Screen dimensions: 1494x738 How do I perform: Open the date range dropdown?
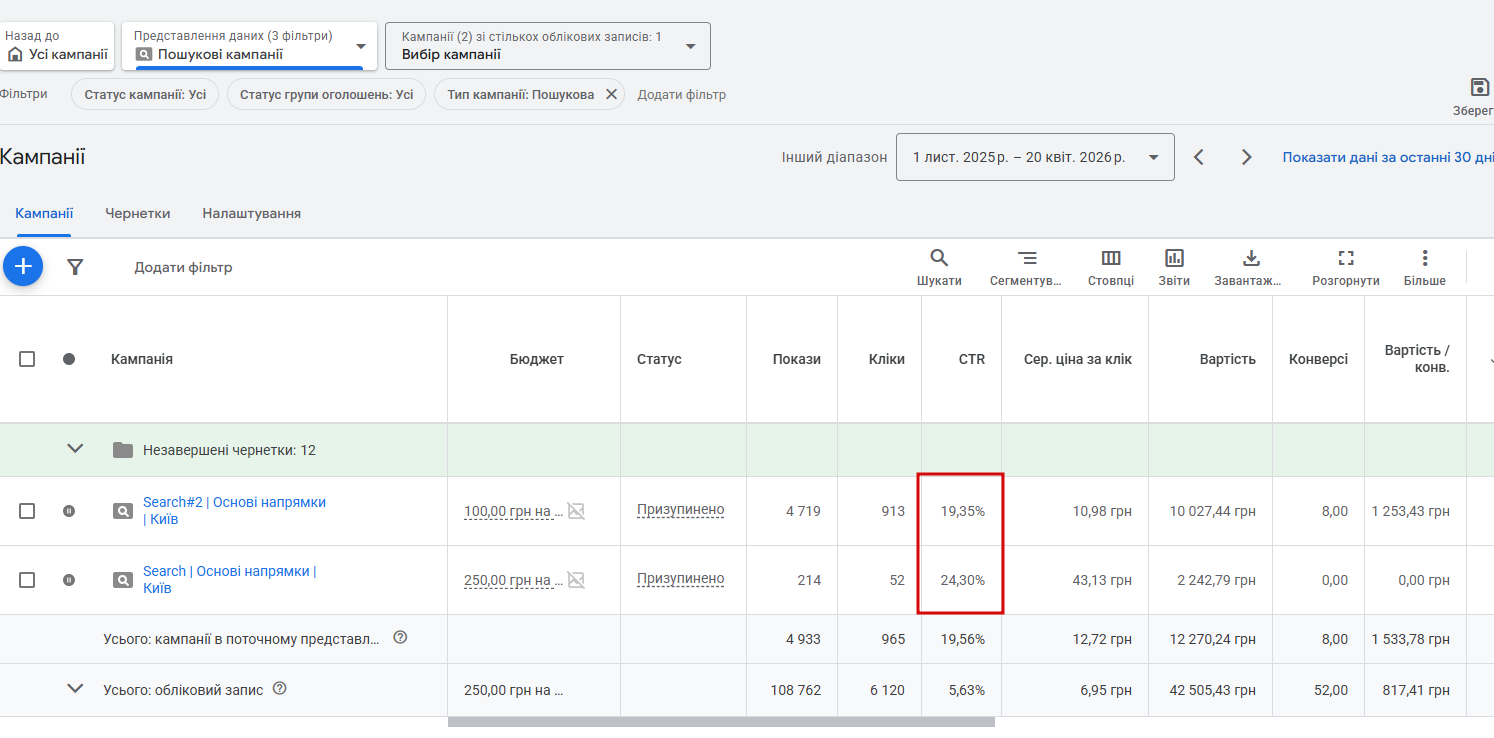pos(1035,157)
